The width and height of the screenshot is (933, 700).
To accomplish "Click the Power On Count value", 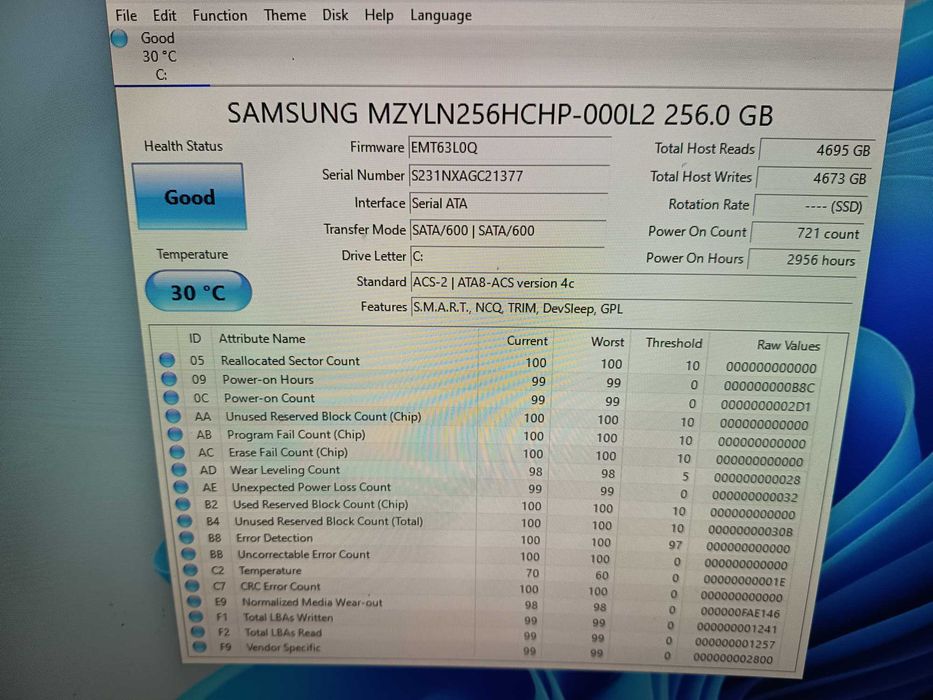I will pos(806,233).
